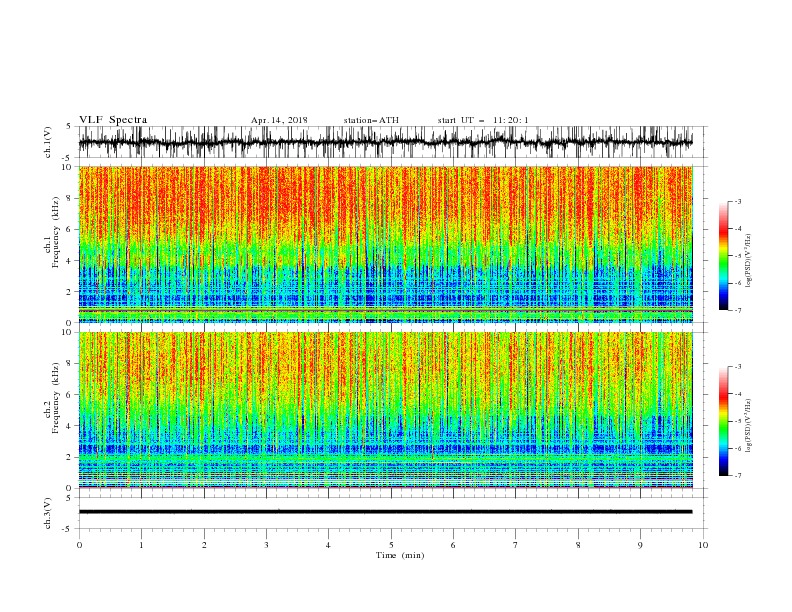Screen dimensions: 792x612
Task: Click the "-3" label on ch.1 color bar
Action: pos(738,201)
